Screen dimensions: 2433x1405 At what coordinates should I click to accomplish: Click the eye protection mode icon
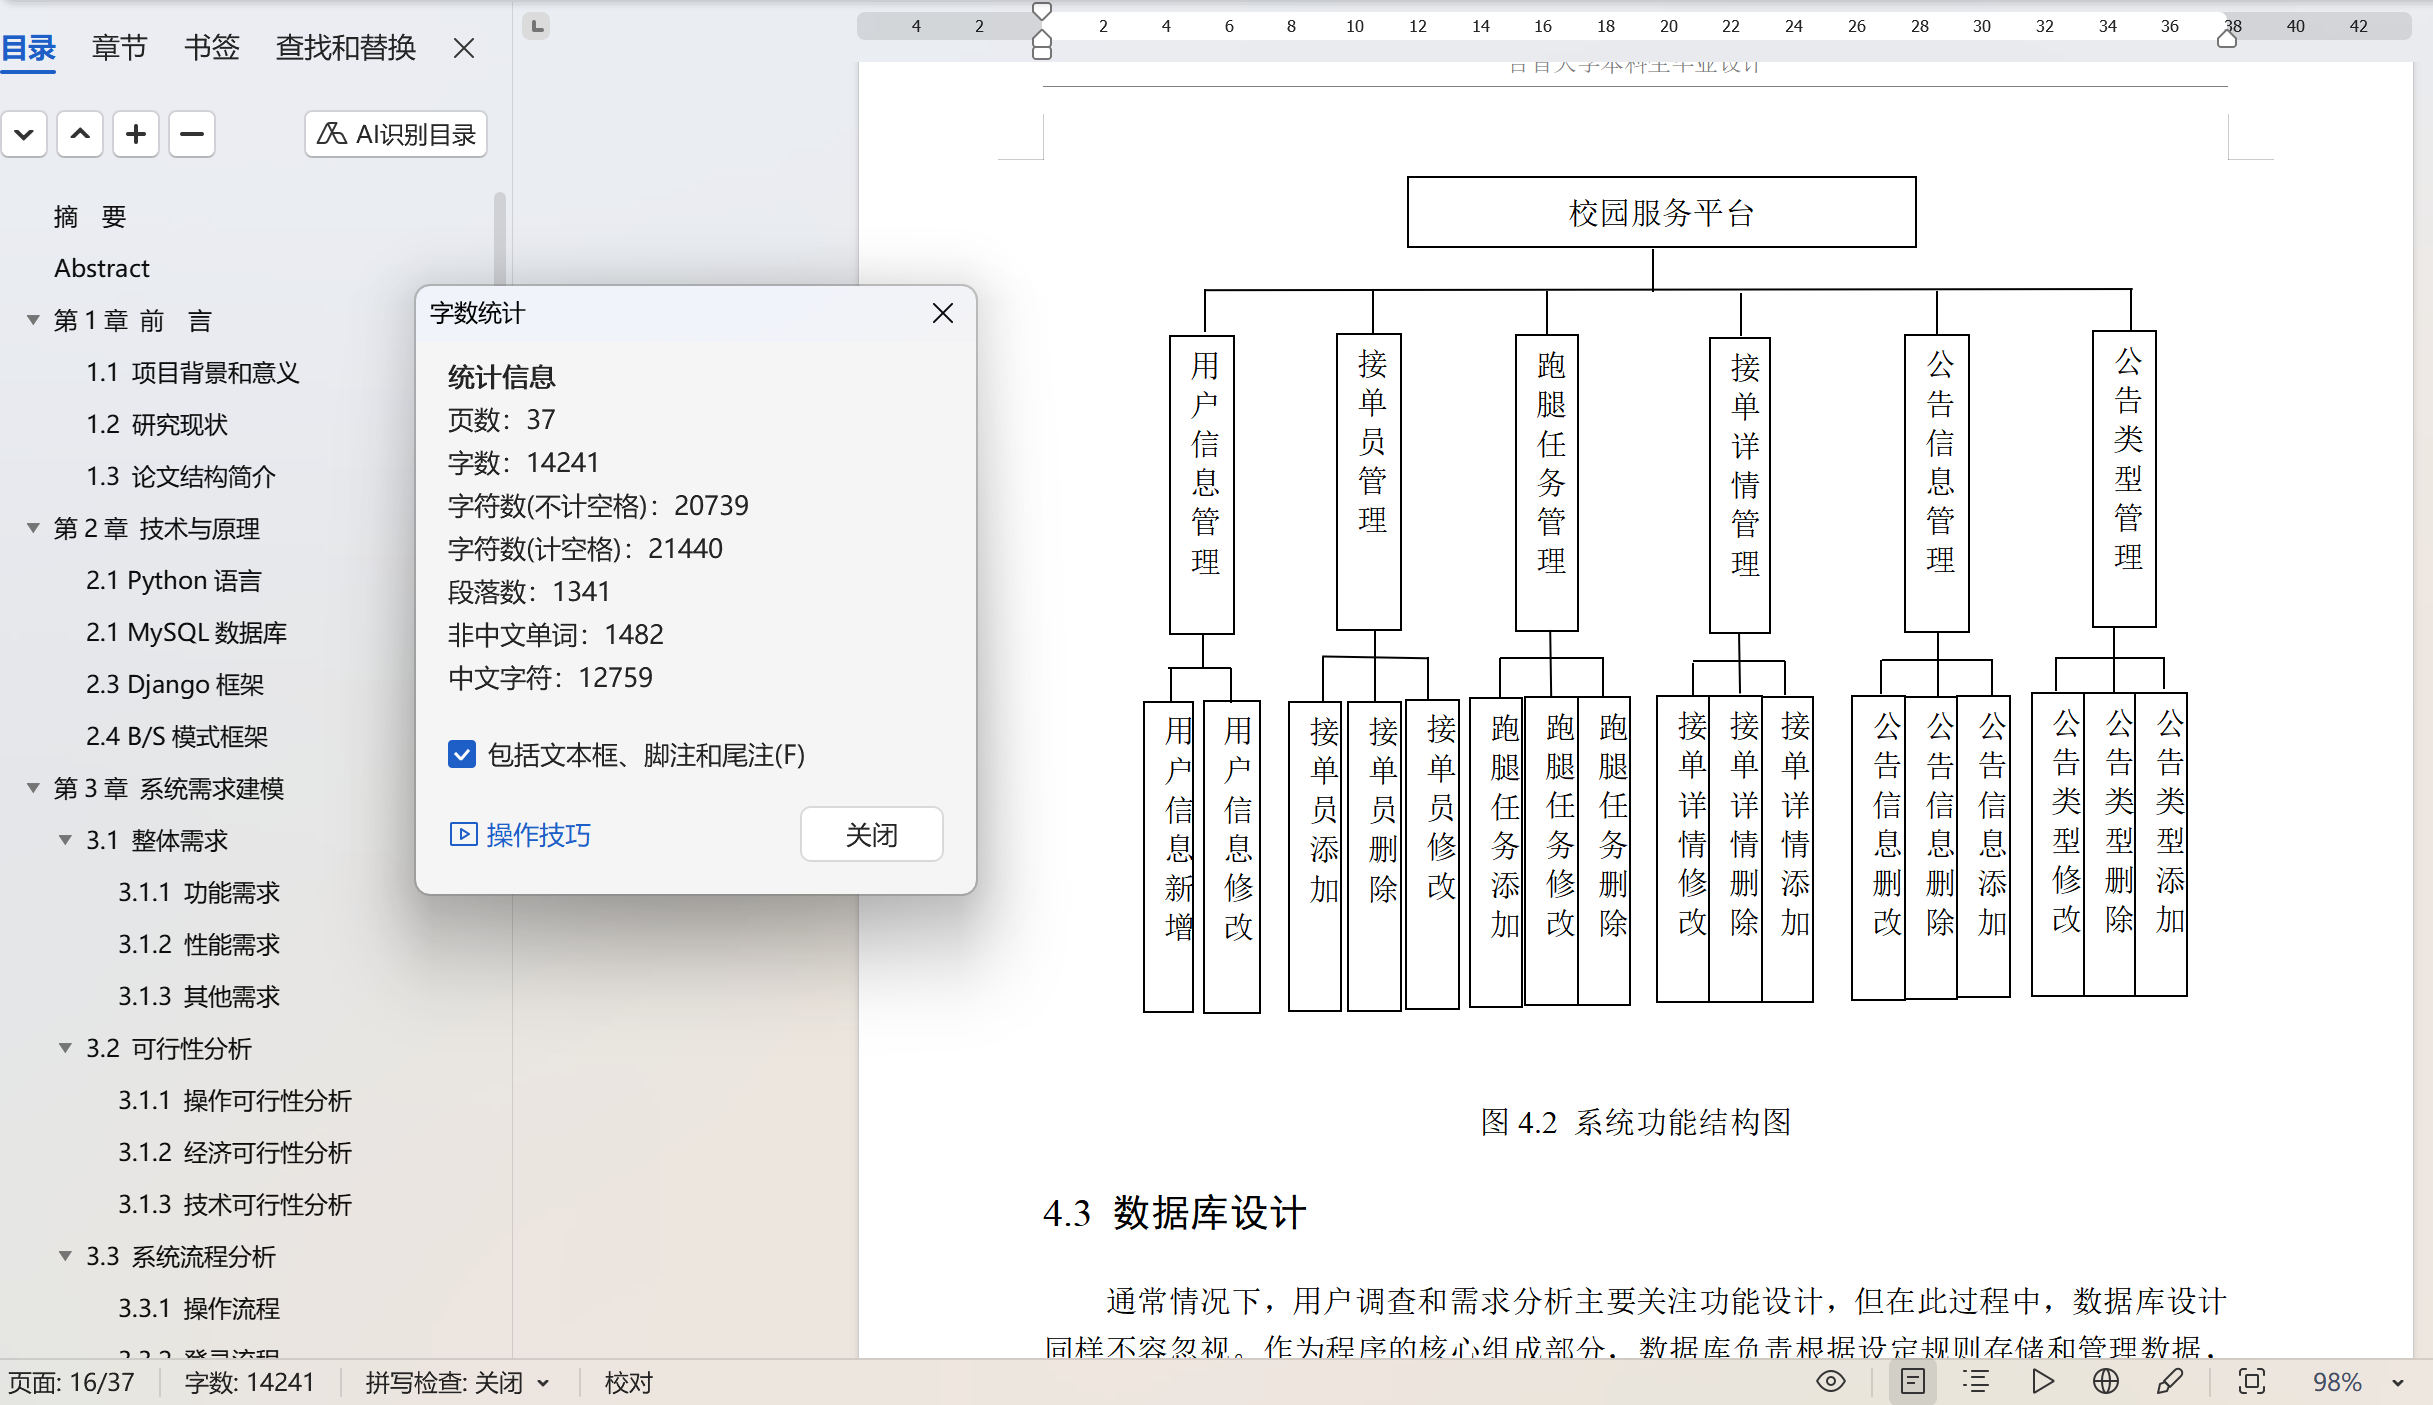click(1830, 1382)
